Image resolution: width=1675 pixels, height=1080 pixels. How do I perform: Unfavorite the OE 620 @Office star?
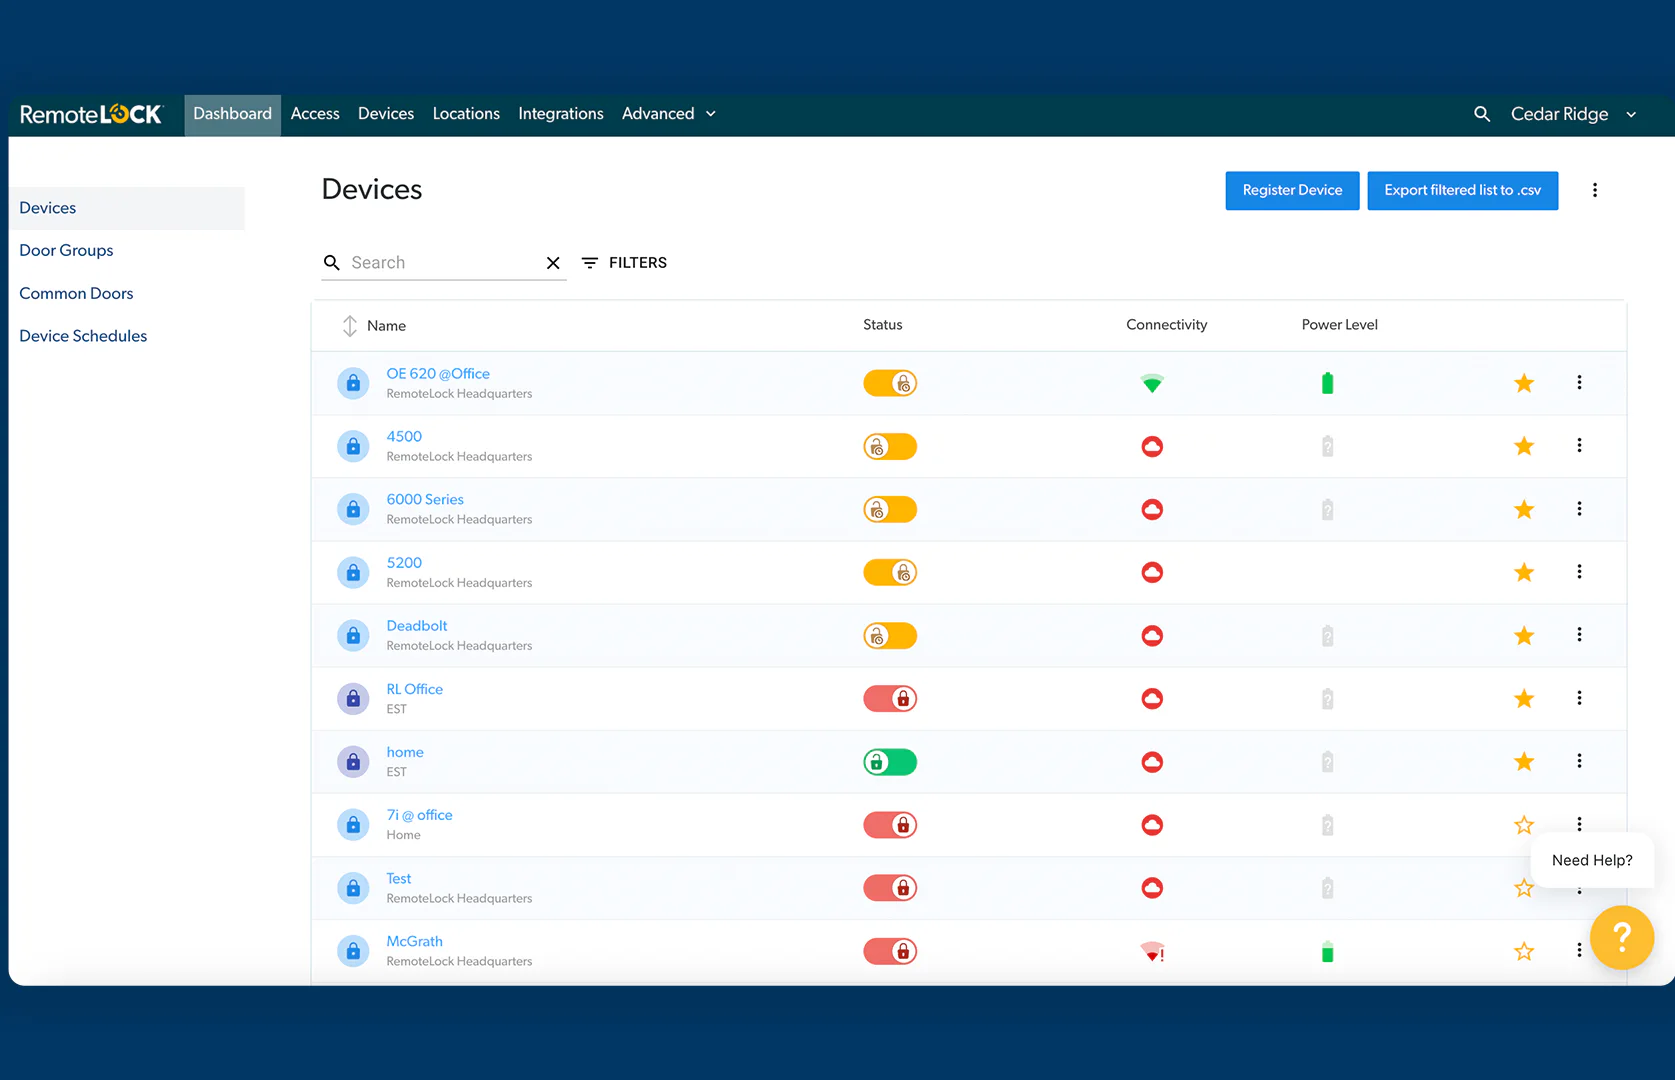click(1524, 383)
